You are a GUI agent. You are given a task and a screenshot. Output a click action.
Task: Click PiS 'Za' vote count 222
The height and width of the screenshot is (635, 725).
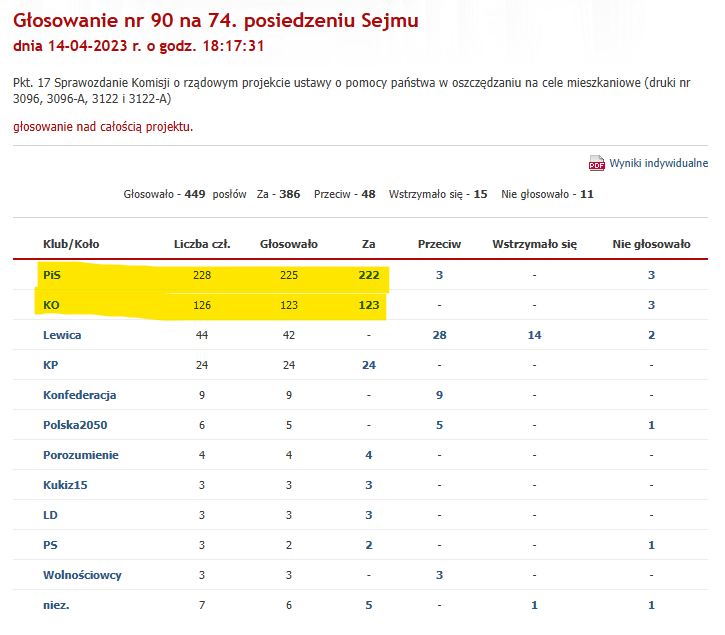point(368,274)
